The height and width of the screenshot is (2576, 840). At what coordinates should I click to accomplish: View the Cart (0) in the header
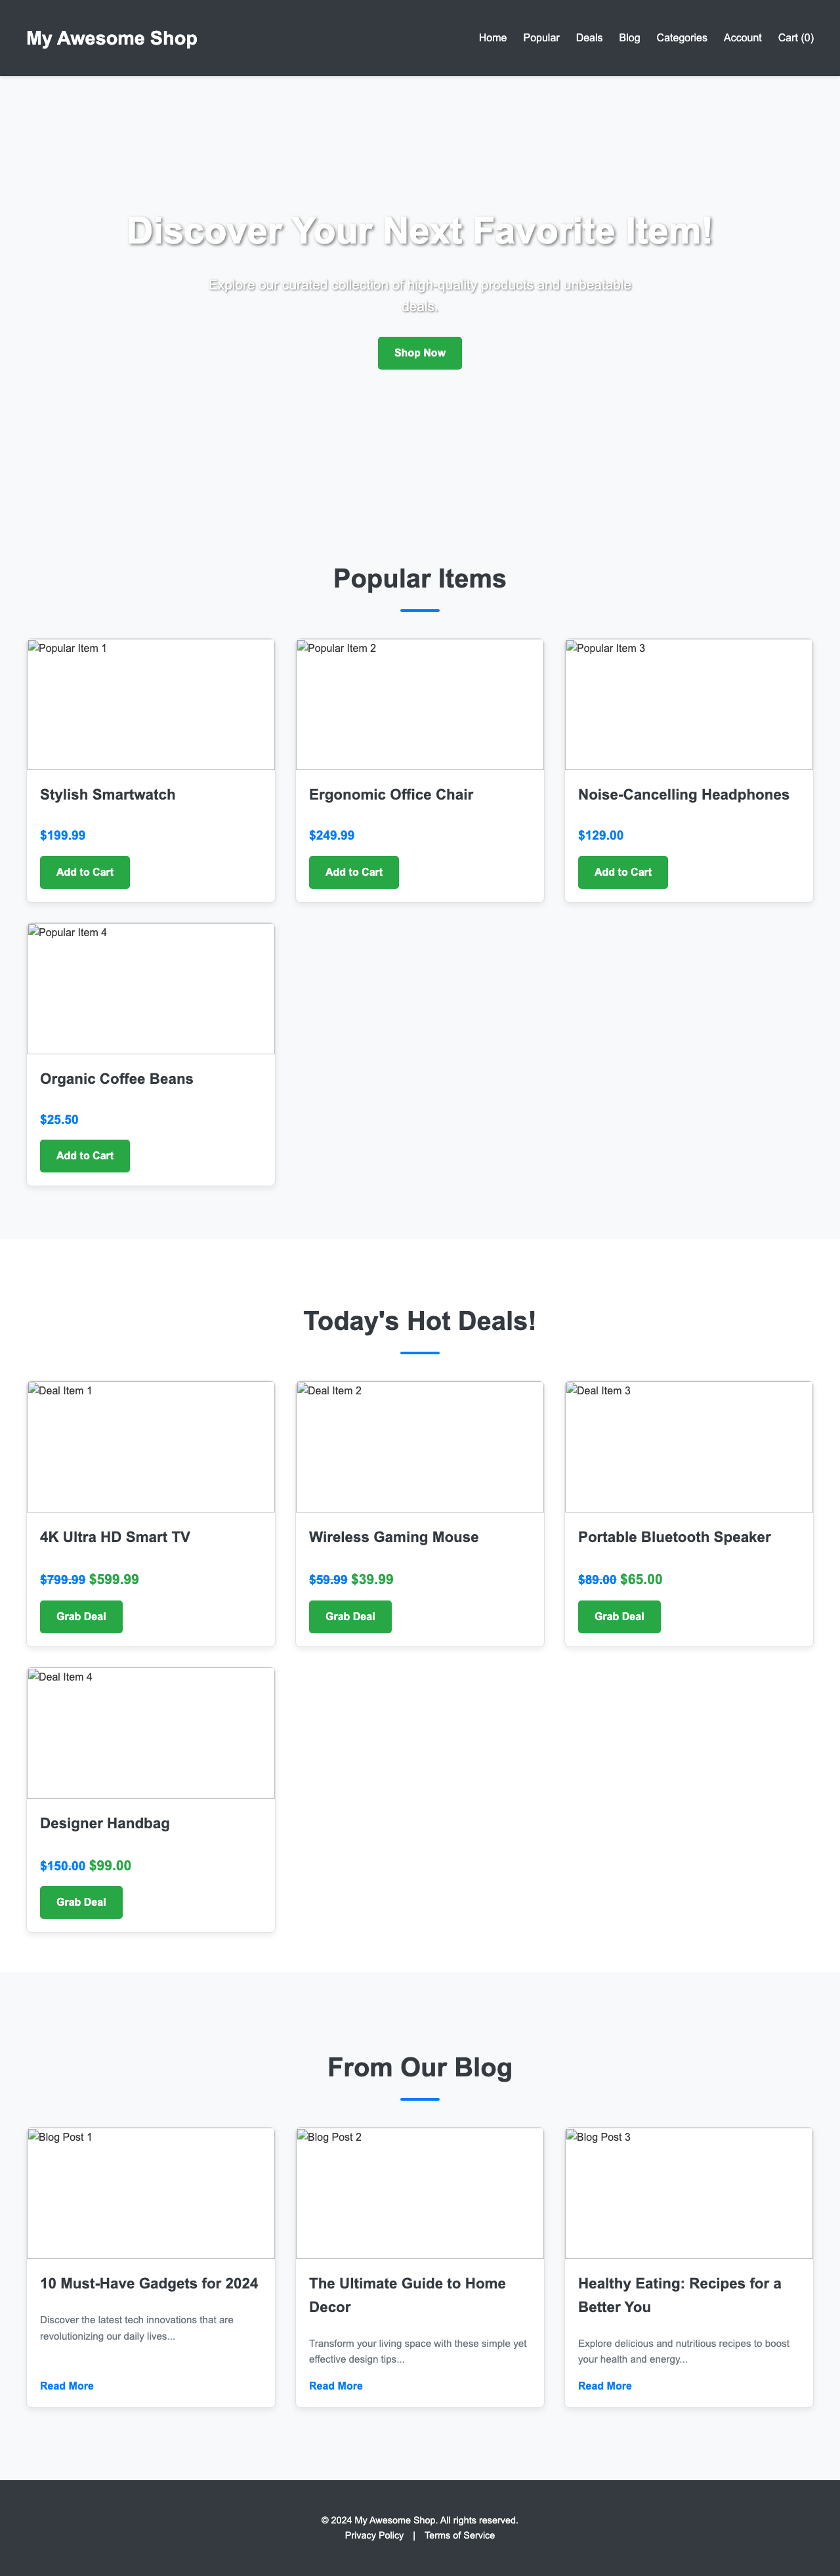tap(795, 38)
